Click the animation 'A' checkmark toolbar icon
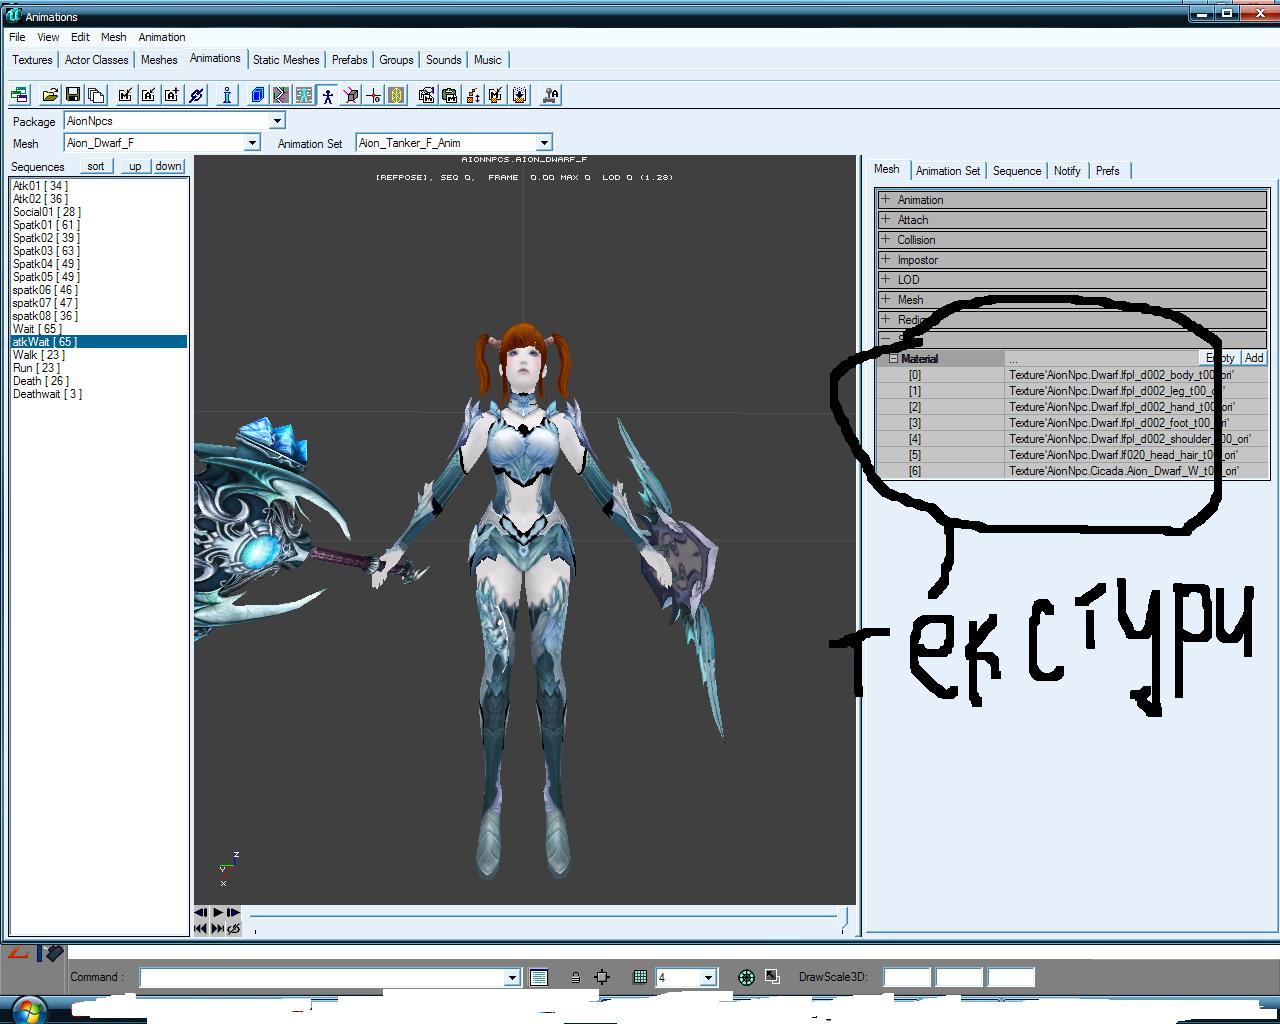 [x=148, y=95]
